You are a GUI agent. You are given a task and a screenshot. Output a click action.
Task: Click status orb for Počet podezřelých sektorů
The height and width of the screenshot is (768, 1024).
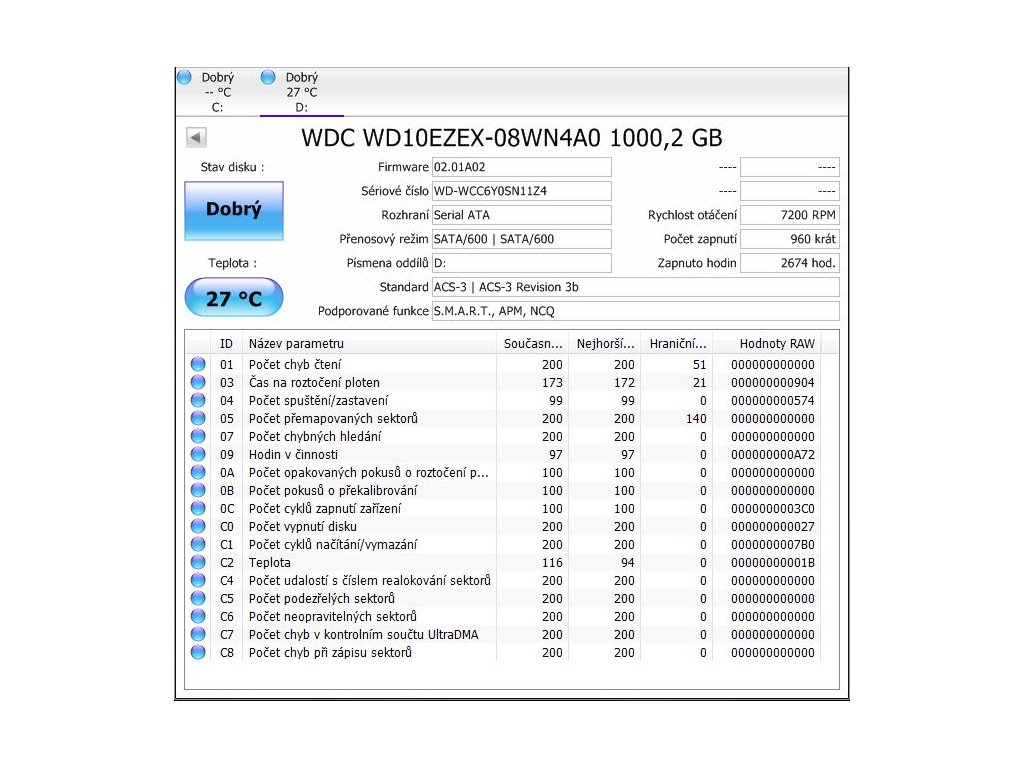pos(198,598)
